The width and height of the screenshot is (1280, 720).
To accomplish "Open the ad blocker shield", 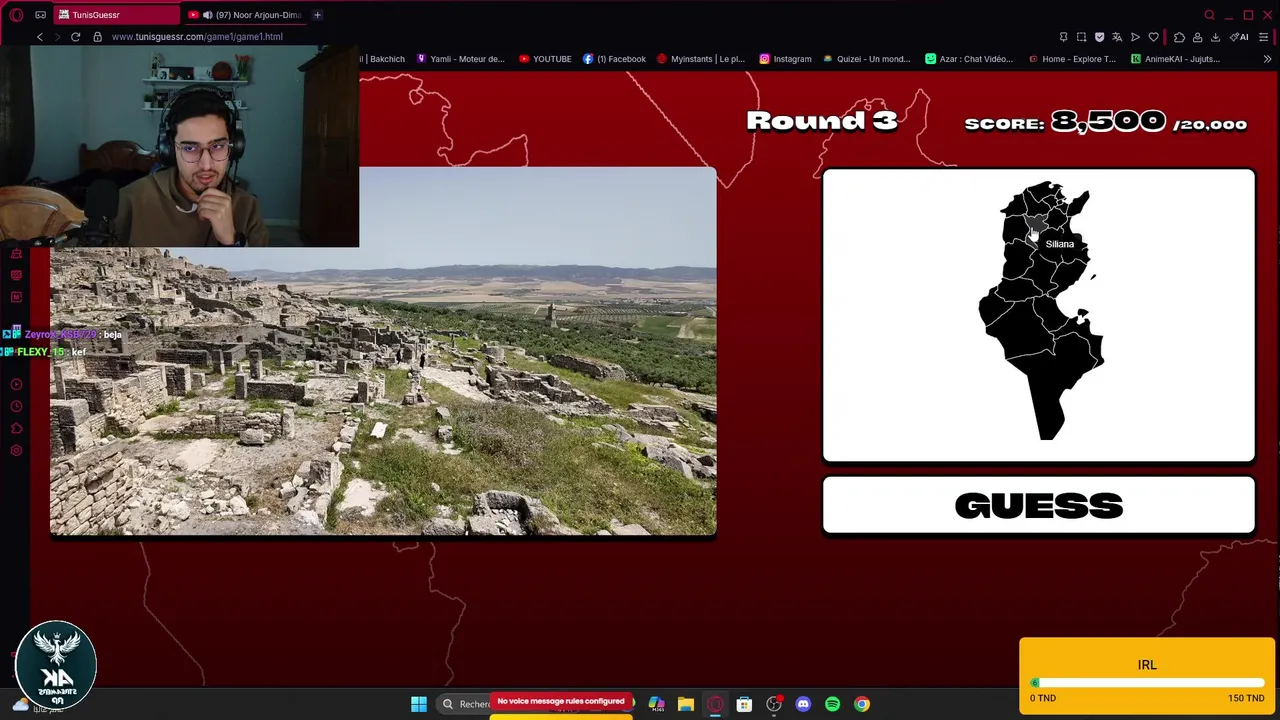I will [1099, 37].
